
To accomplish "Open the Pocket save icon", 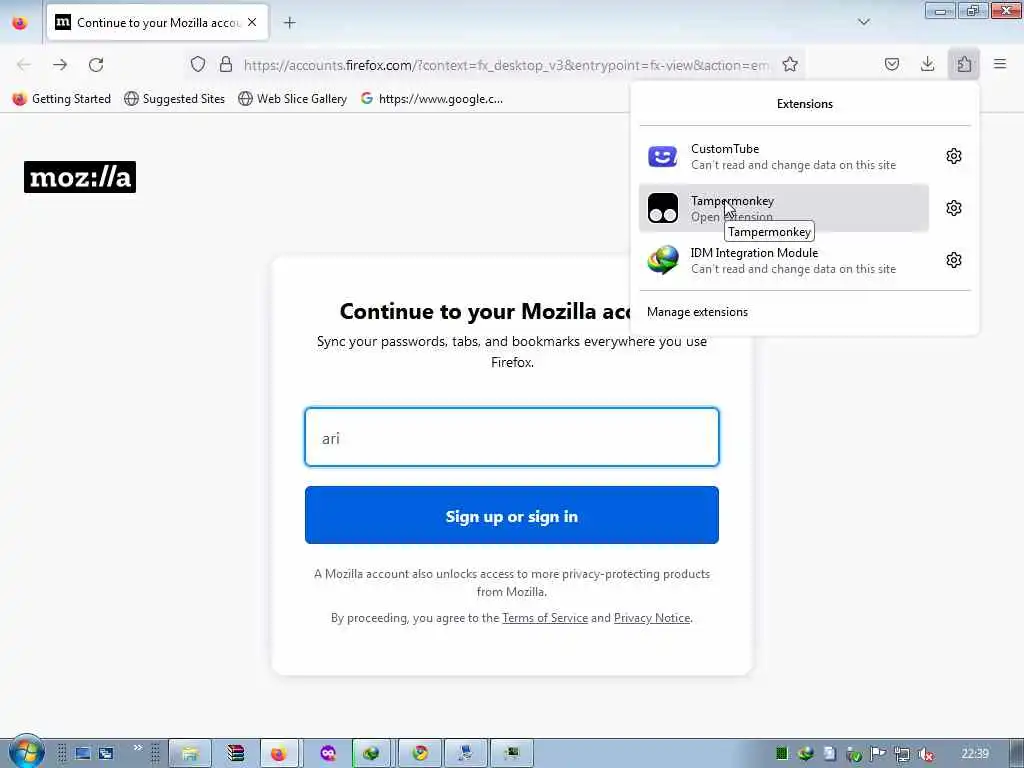I will (892, 64).
